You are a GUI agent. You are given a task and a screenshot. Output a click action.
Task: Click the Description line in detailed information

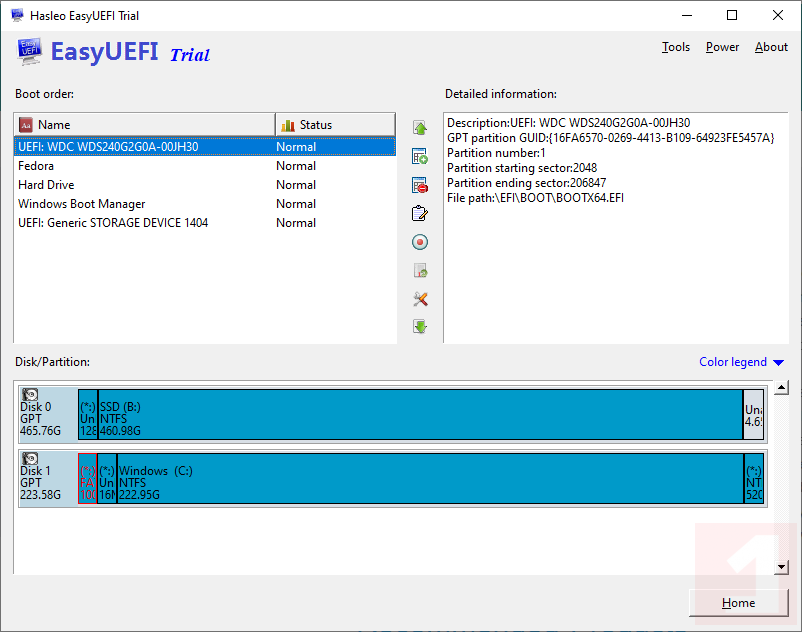pos(568,123)
